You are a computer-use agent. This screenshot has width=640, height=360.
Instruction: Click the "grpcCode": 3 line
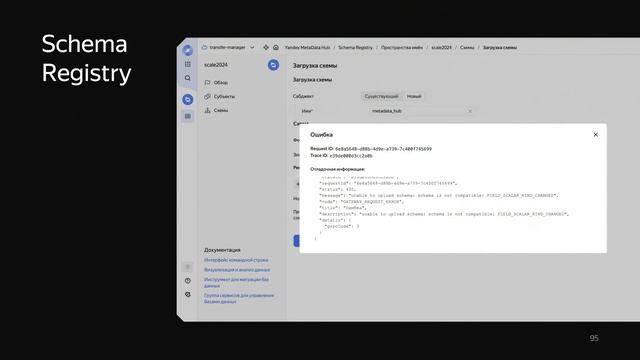pyautogui.click(x=342, y=226)
